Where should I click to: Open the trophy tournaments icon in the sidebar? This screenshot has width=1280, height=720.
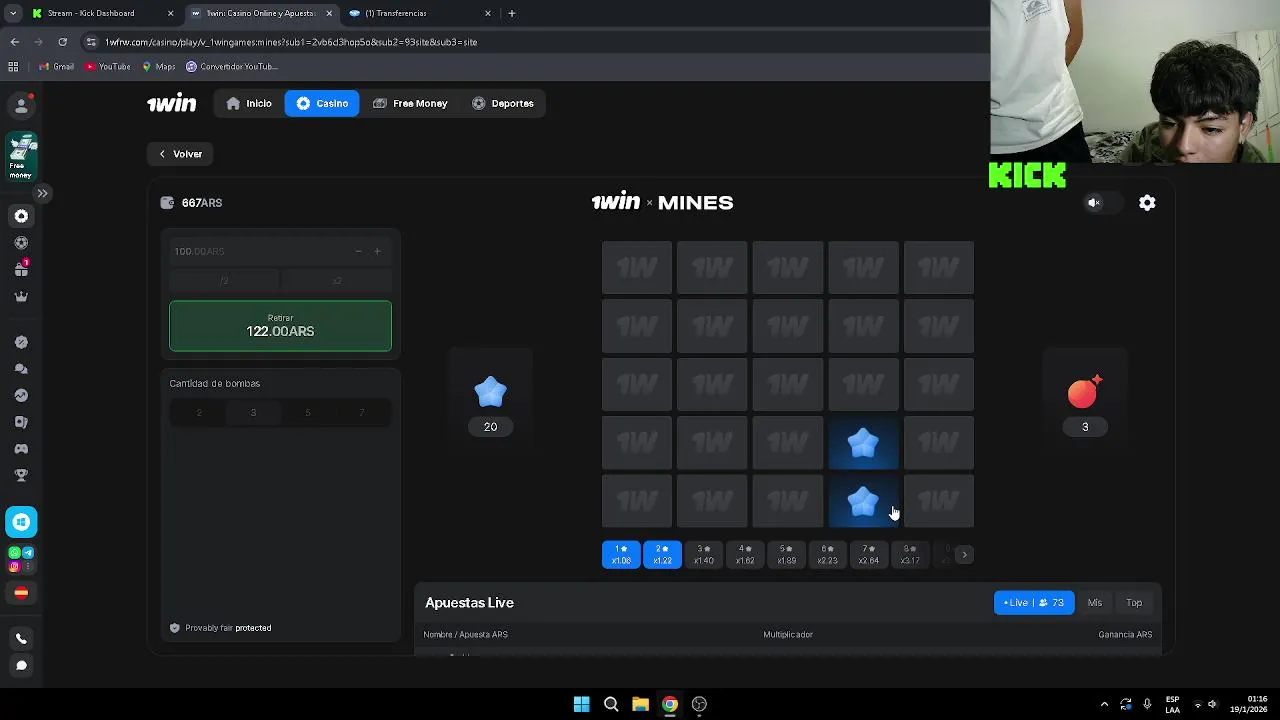(21, 475)
